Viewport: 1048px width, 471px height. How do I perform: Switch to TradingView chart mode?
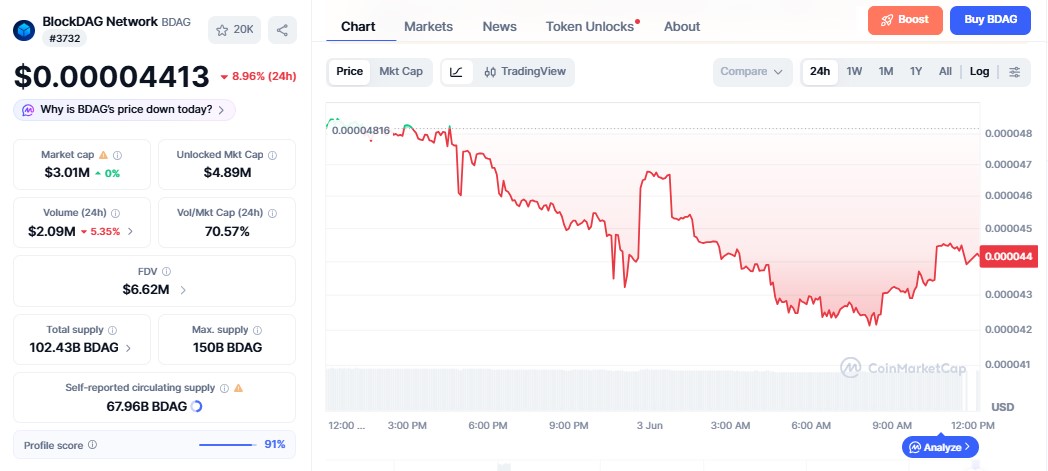525,71
